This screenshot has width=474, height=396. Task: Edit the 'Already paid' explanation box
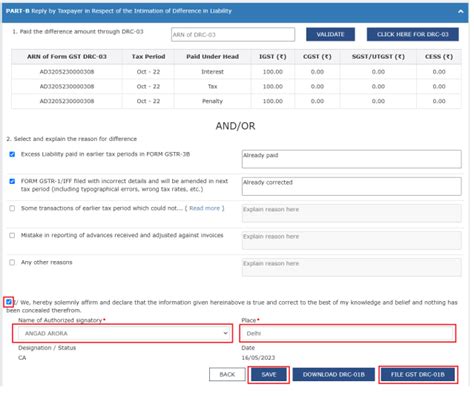351,159
